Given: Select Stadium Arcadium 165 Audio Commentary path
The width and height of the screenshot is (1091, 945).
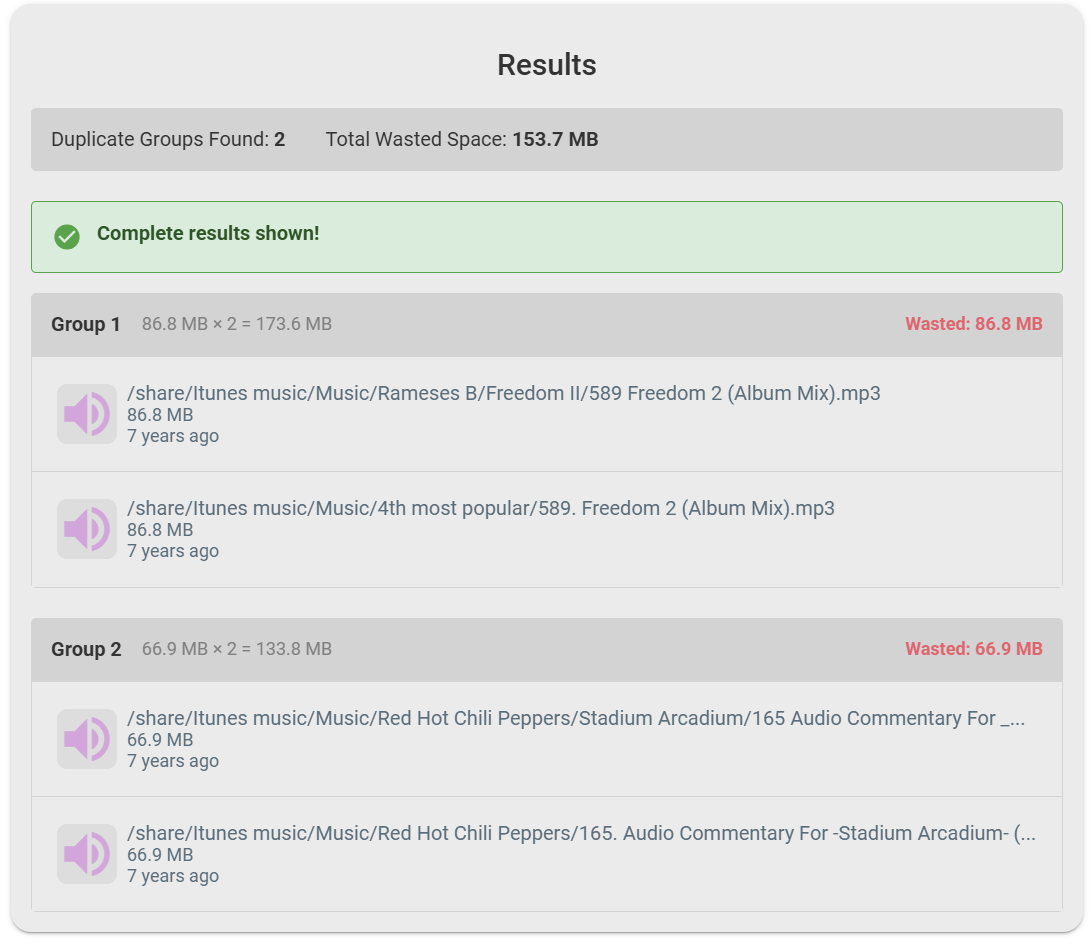Looking at the screenshot, I should point(576,718).
